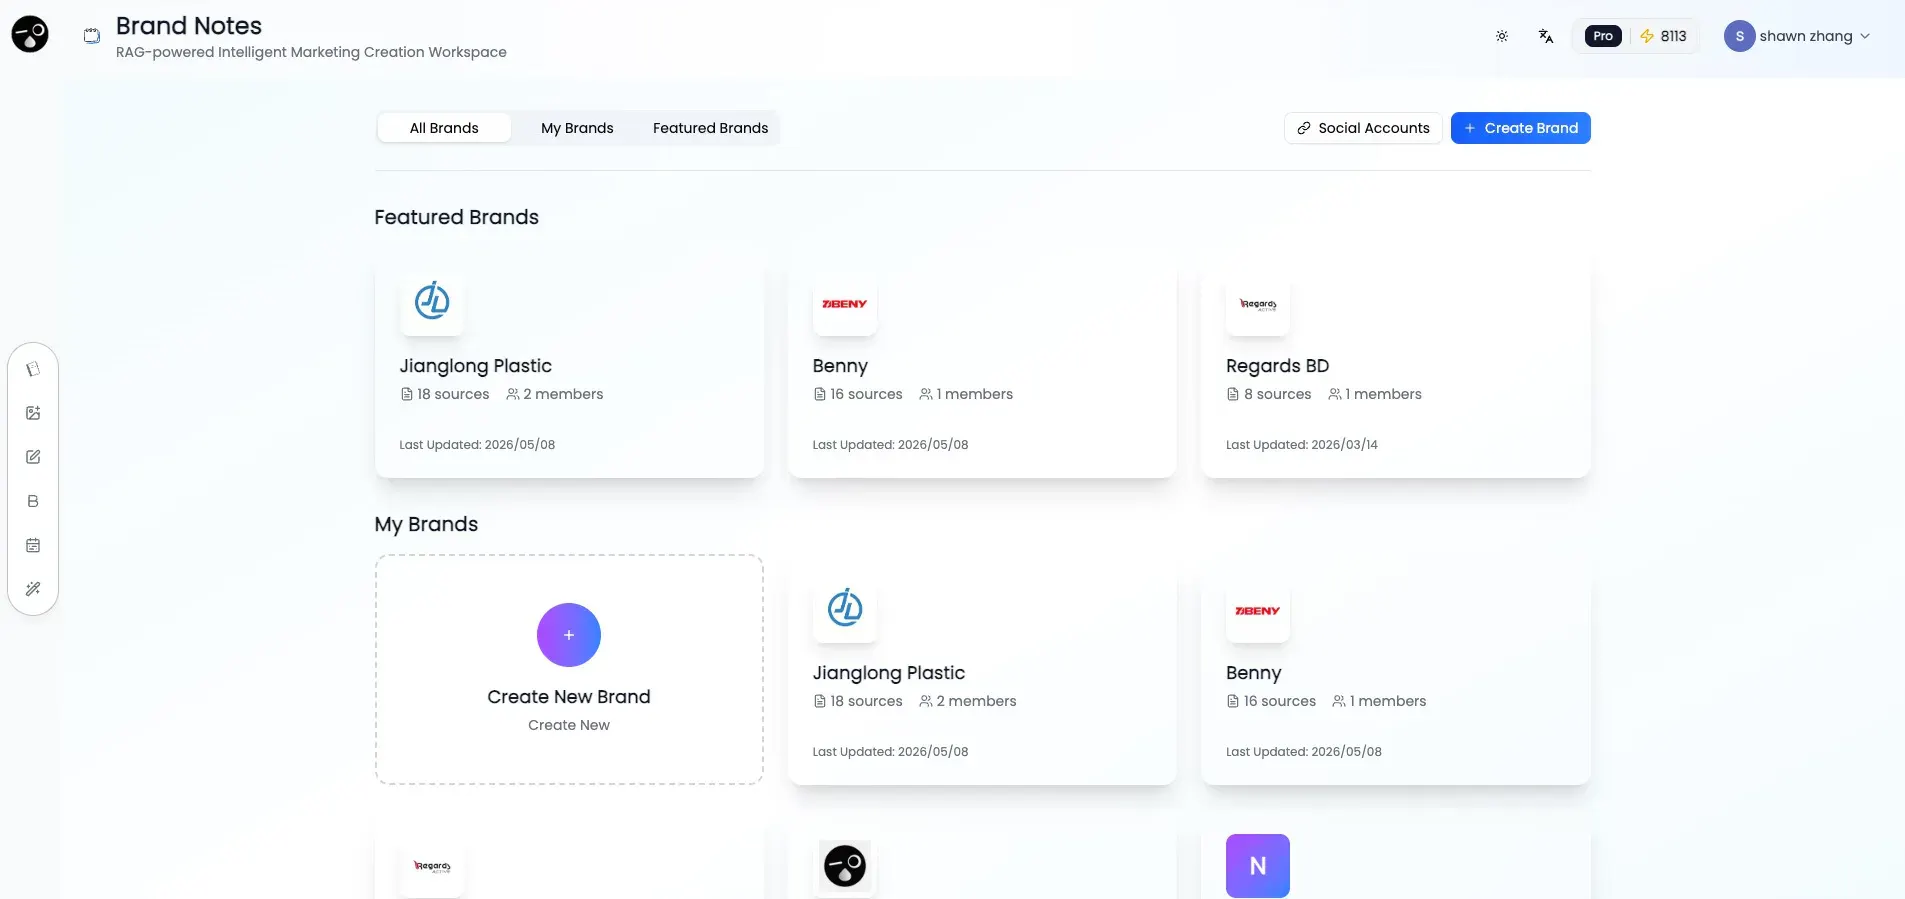Image resolution: width=1905 pixels, height=899 pixels.
Task: Click "1 members" on My Brands Benny card
Action: pyautogui.click(x=1380, y=701)
